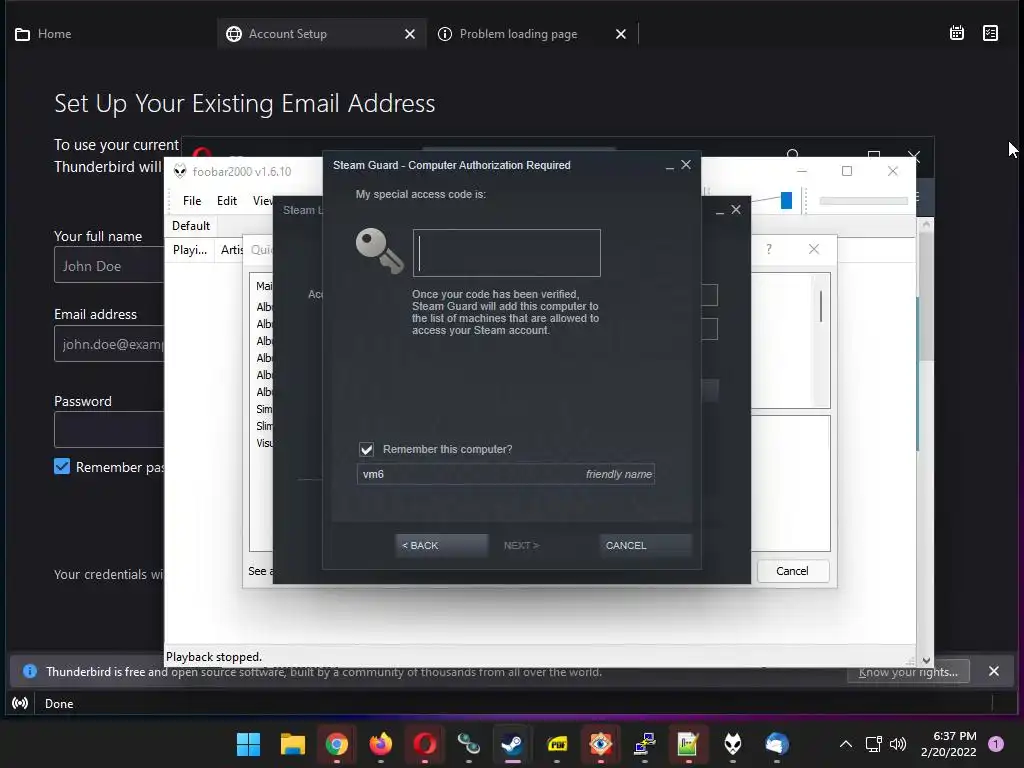Open the PDF app from the taskbar
This screenshot has width=1024, height=768.
pos(556,744)
